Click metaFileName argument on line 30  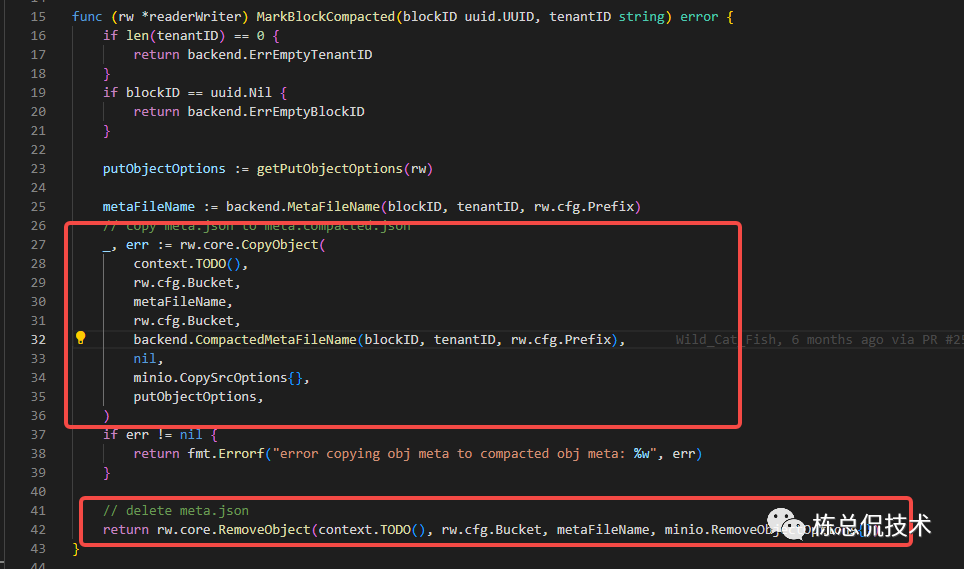pos(180,302)
